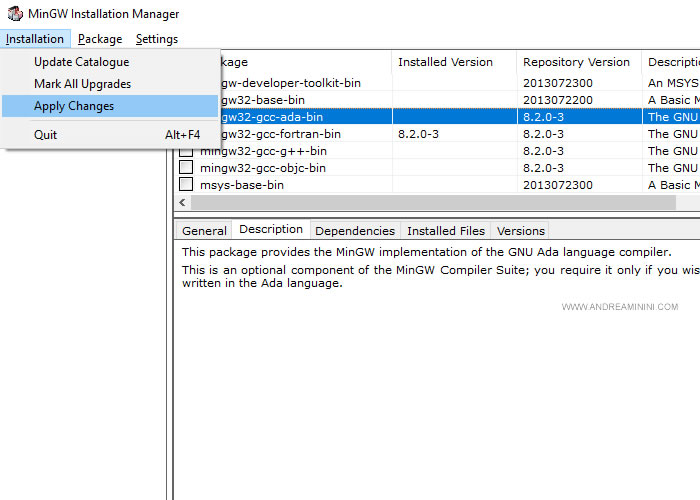The image size is (700, 500).
Task: Quit the application via the menu
Action: [46, 134]
